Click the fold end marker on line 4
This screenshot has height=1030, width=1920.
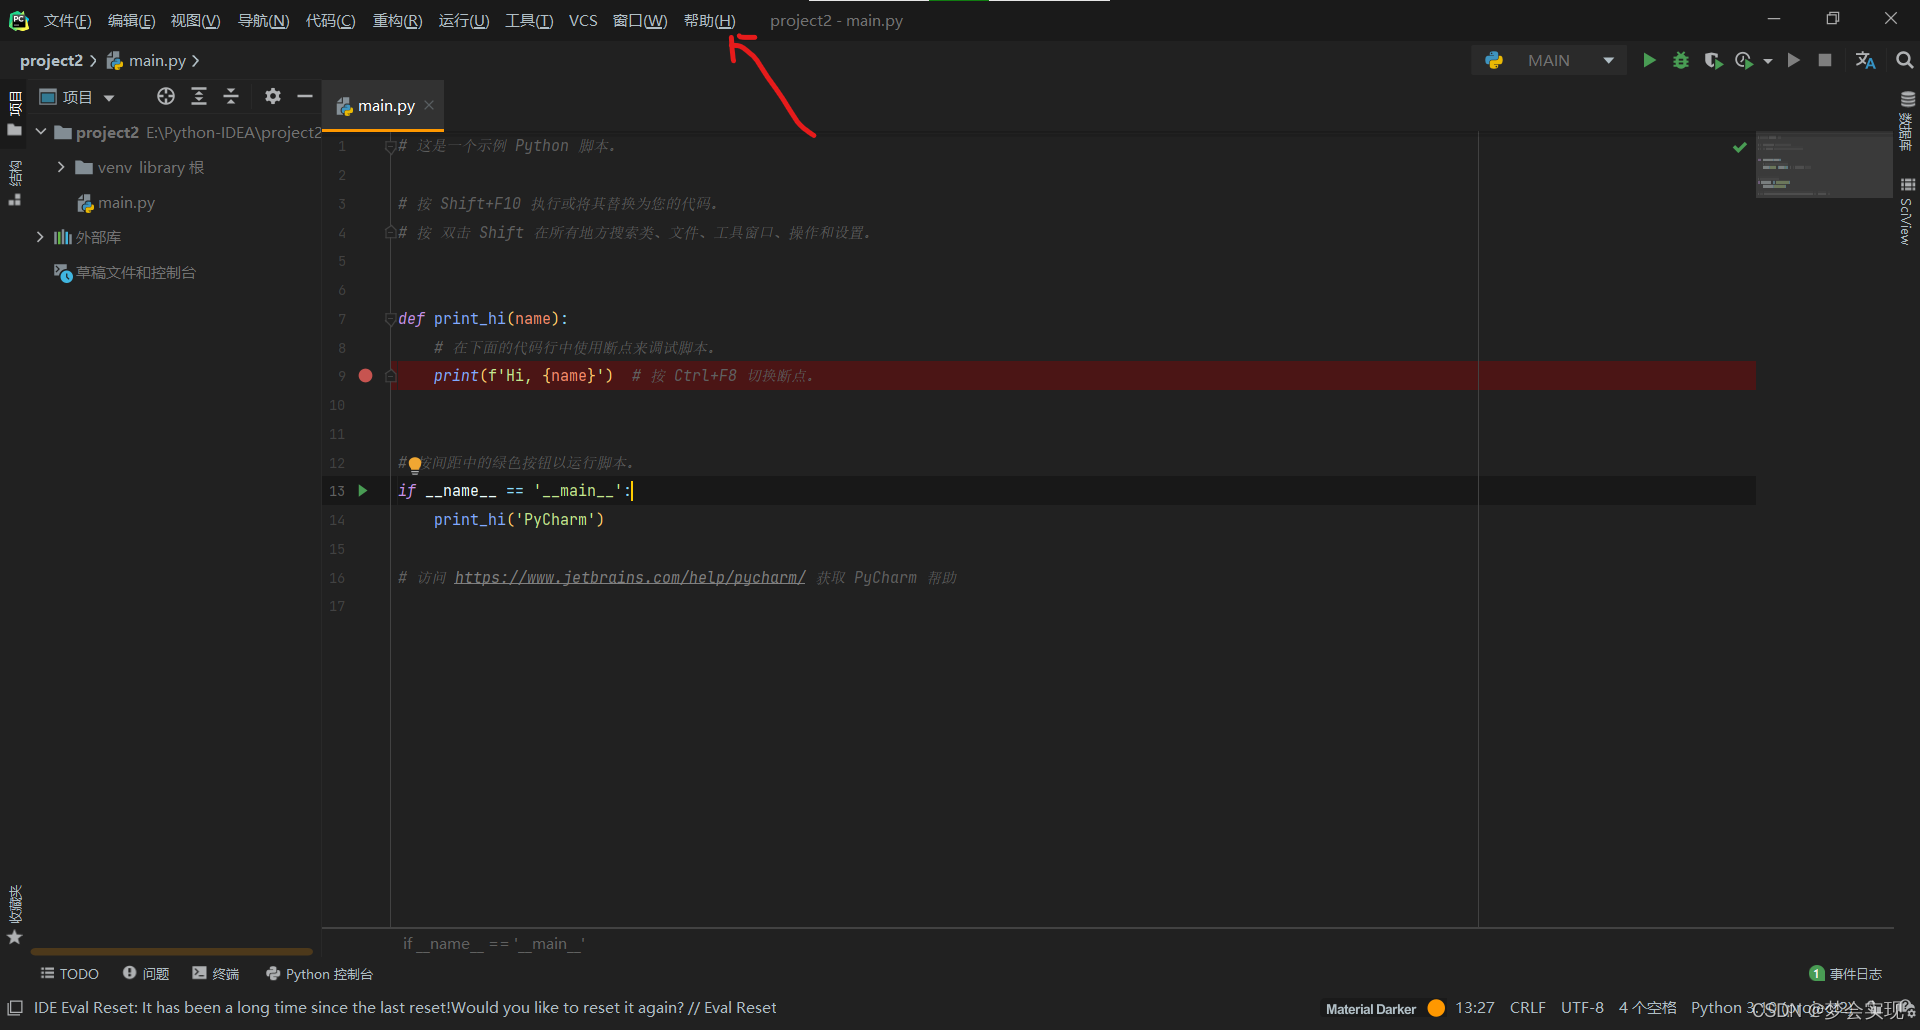[x=390, y=233]
